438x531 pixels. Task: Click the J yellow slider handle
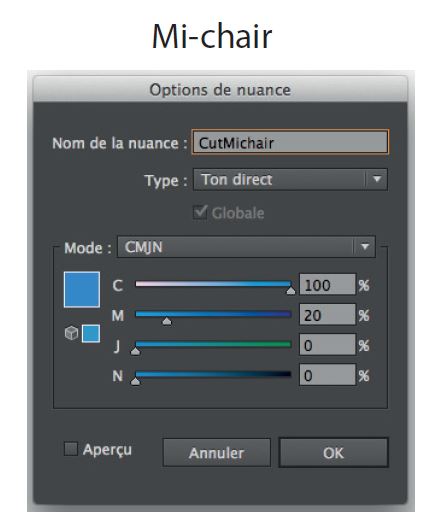click(135, 351)
